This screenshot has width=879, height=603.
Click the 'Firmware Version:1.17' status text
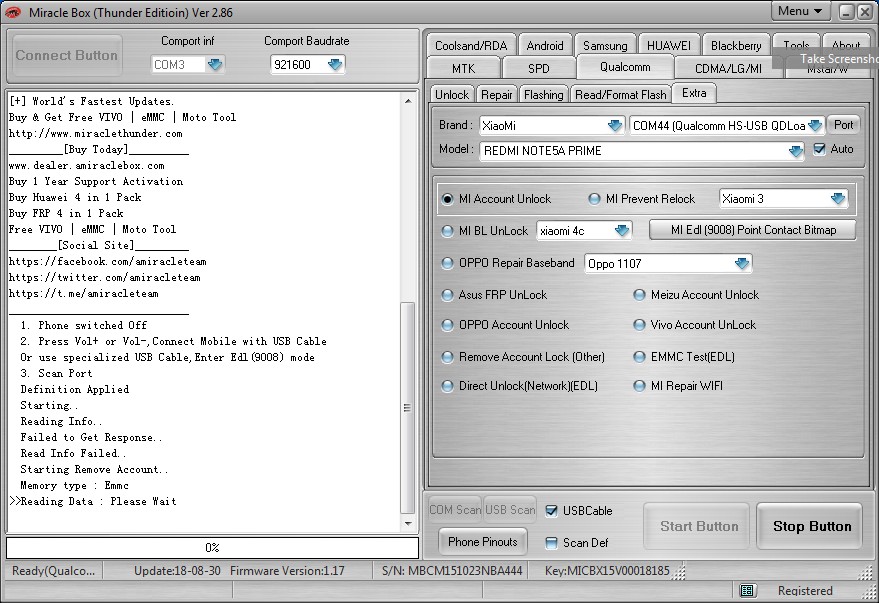pyautogui.click(x=287, y=571)
